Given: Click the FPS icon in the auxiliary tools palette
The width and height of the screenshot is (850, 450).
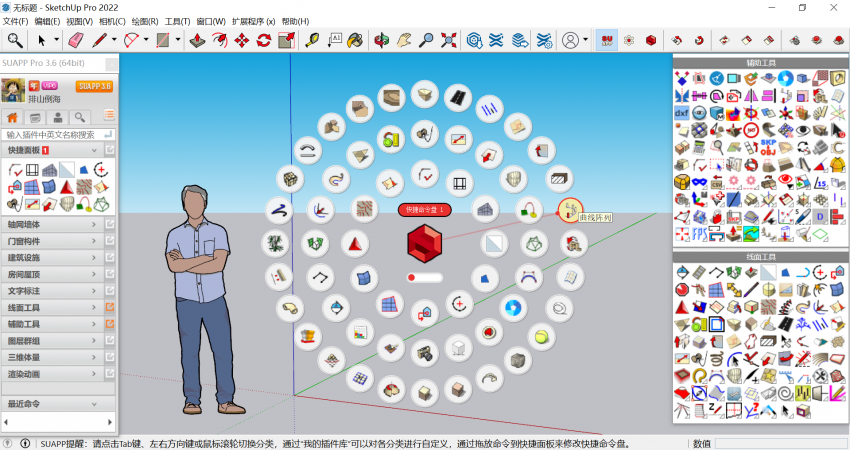Looking at the screenshot, I should coord(699,234).
